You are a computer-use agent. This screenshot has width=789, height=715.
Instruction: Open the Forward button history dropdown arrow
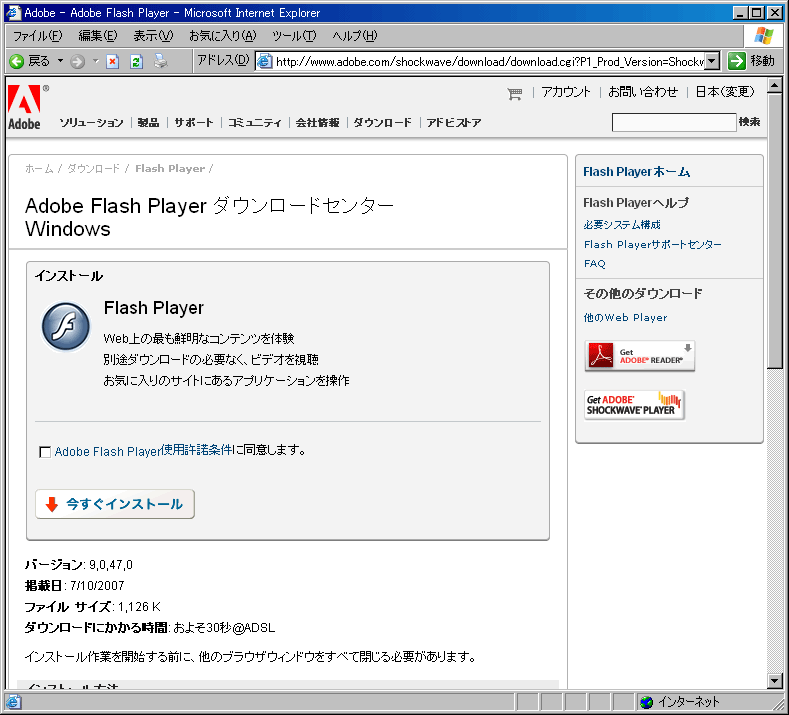pyautogui.click(x=96, y=61)
